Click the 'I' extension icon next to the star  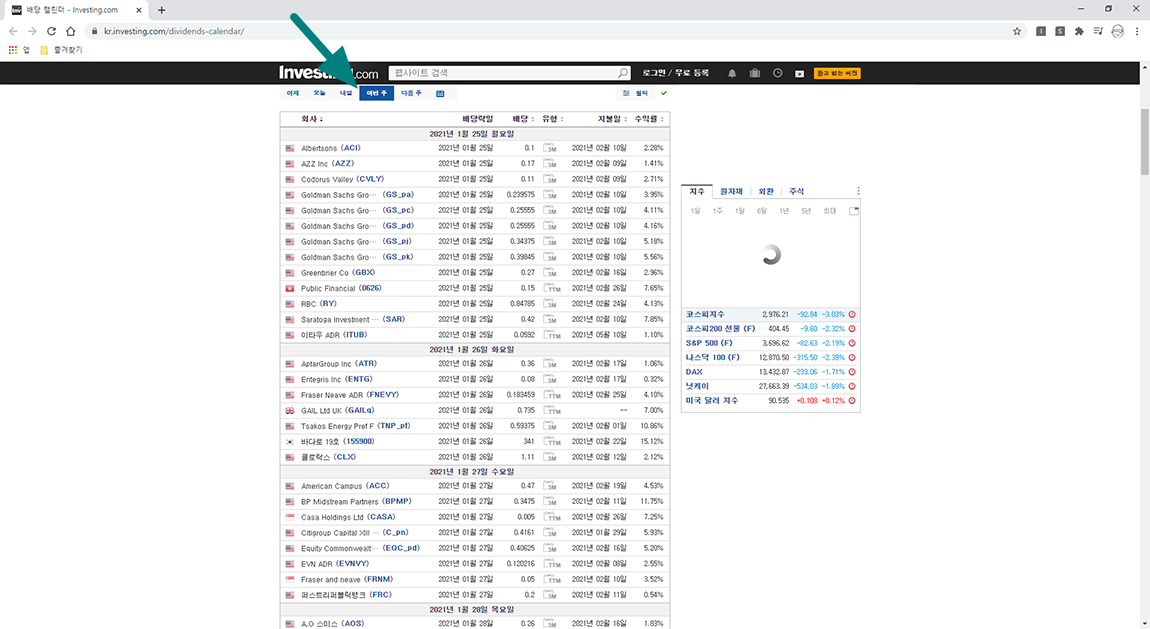click(x=1040, y=31)
